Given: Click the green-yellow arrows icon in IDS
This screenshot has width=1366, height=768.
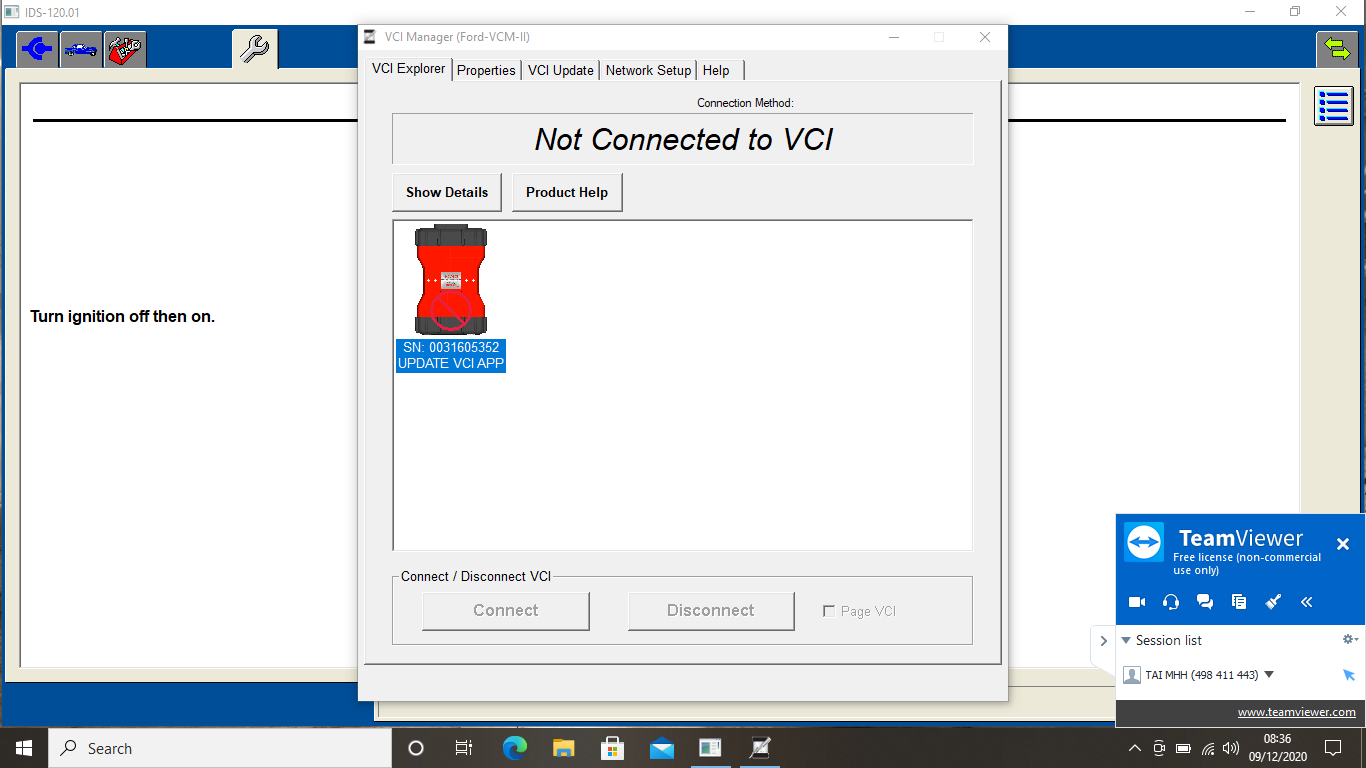Looking at the screenshot, I should coord(1337,49).
